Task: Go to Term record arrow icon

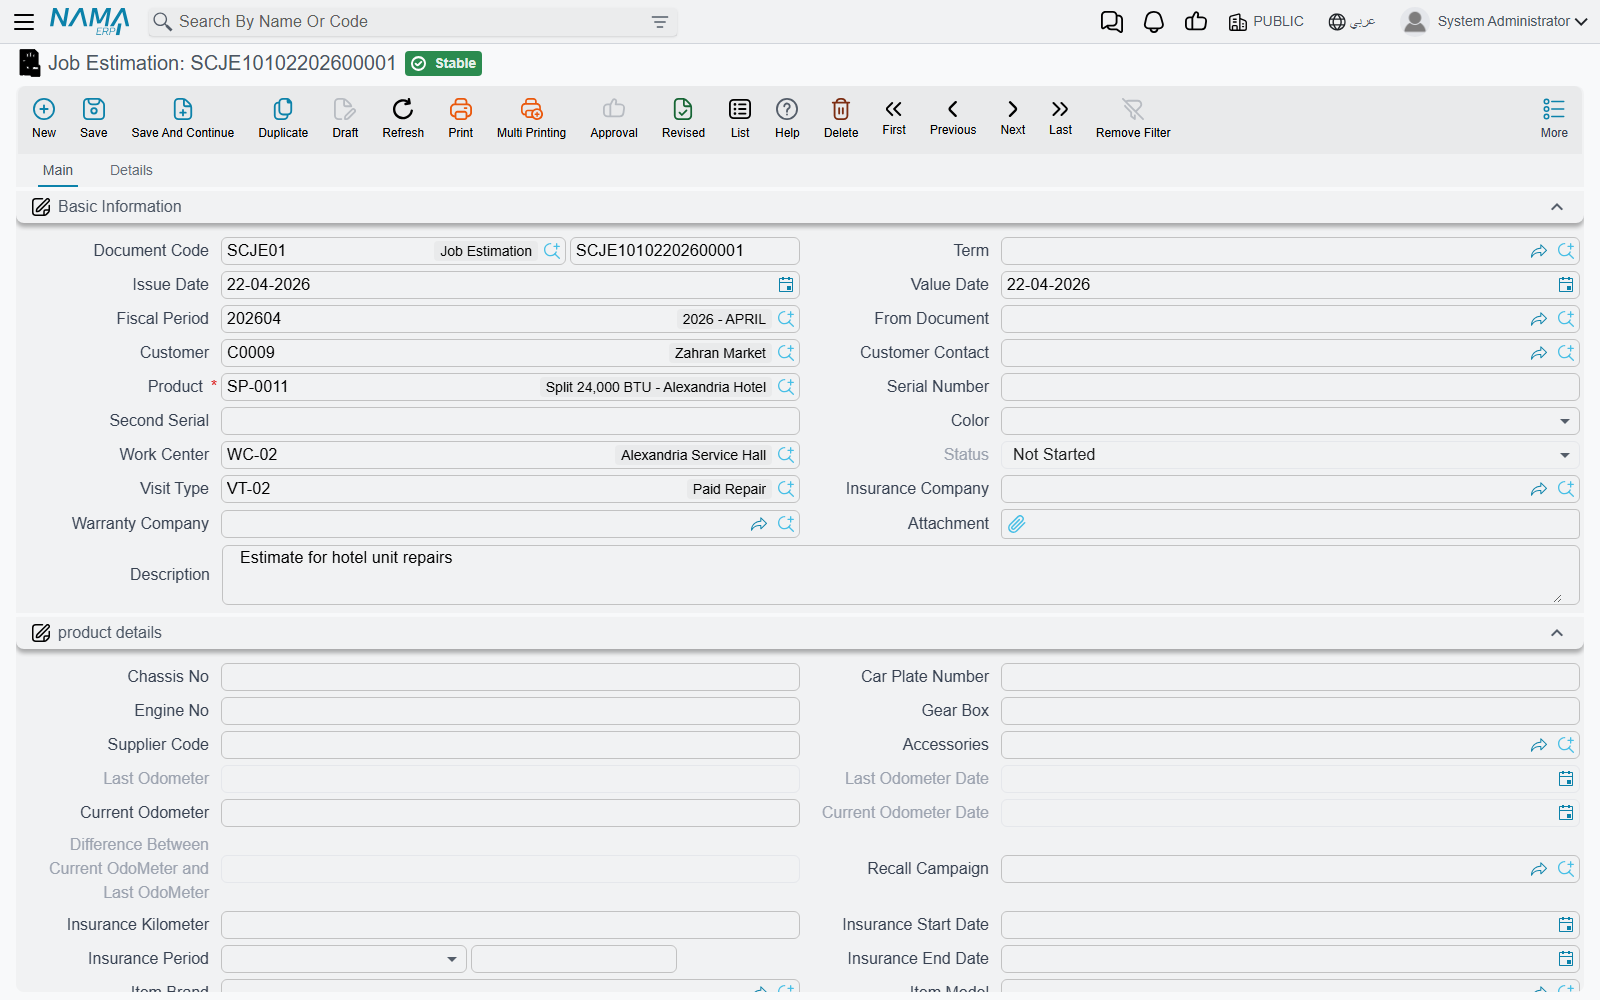Action: (1539, 251)
